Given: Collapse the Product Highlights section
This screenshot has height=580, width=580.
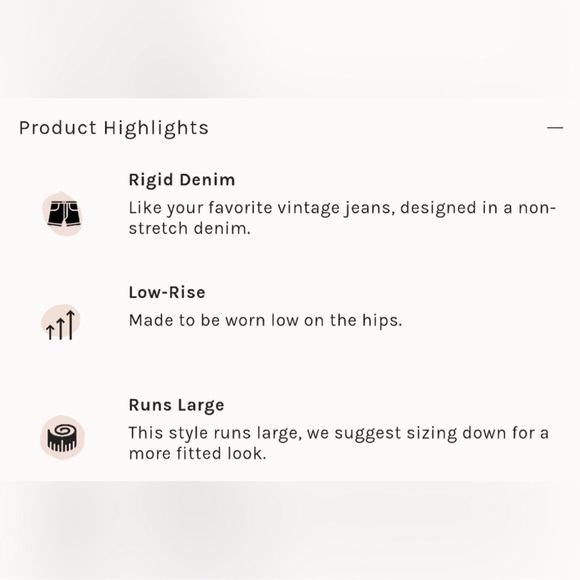Looking at the screenshot, I should point(555,128).
